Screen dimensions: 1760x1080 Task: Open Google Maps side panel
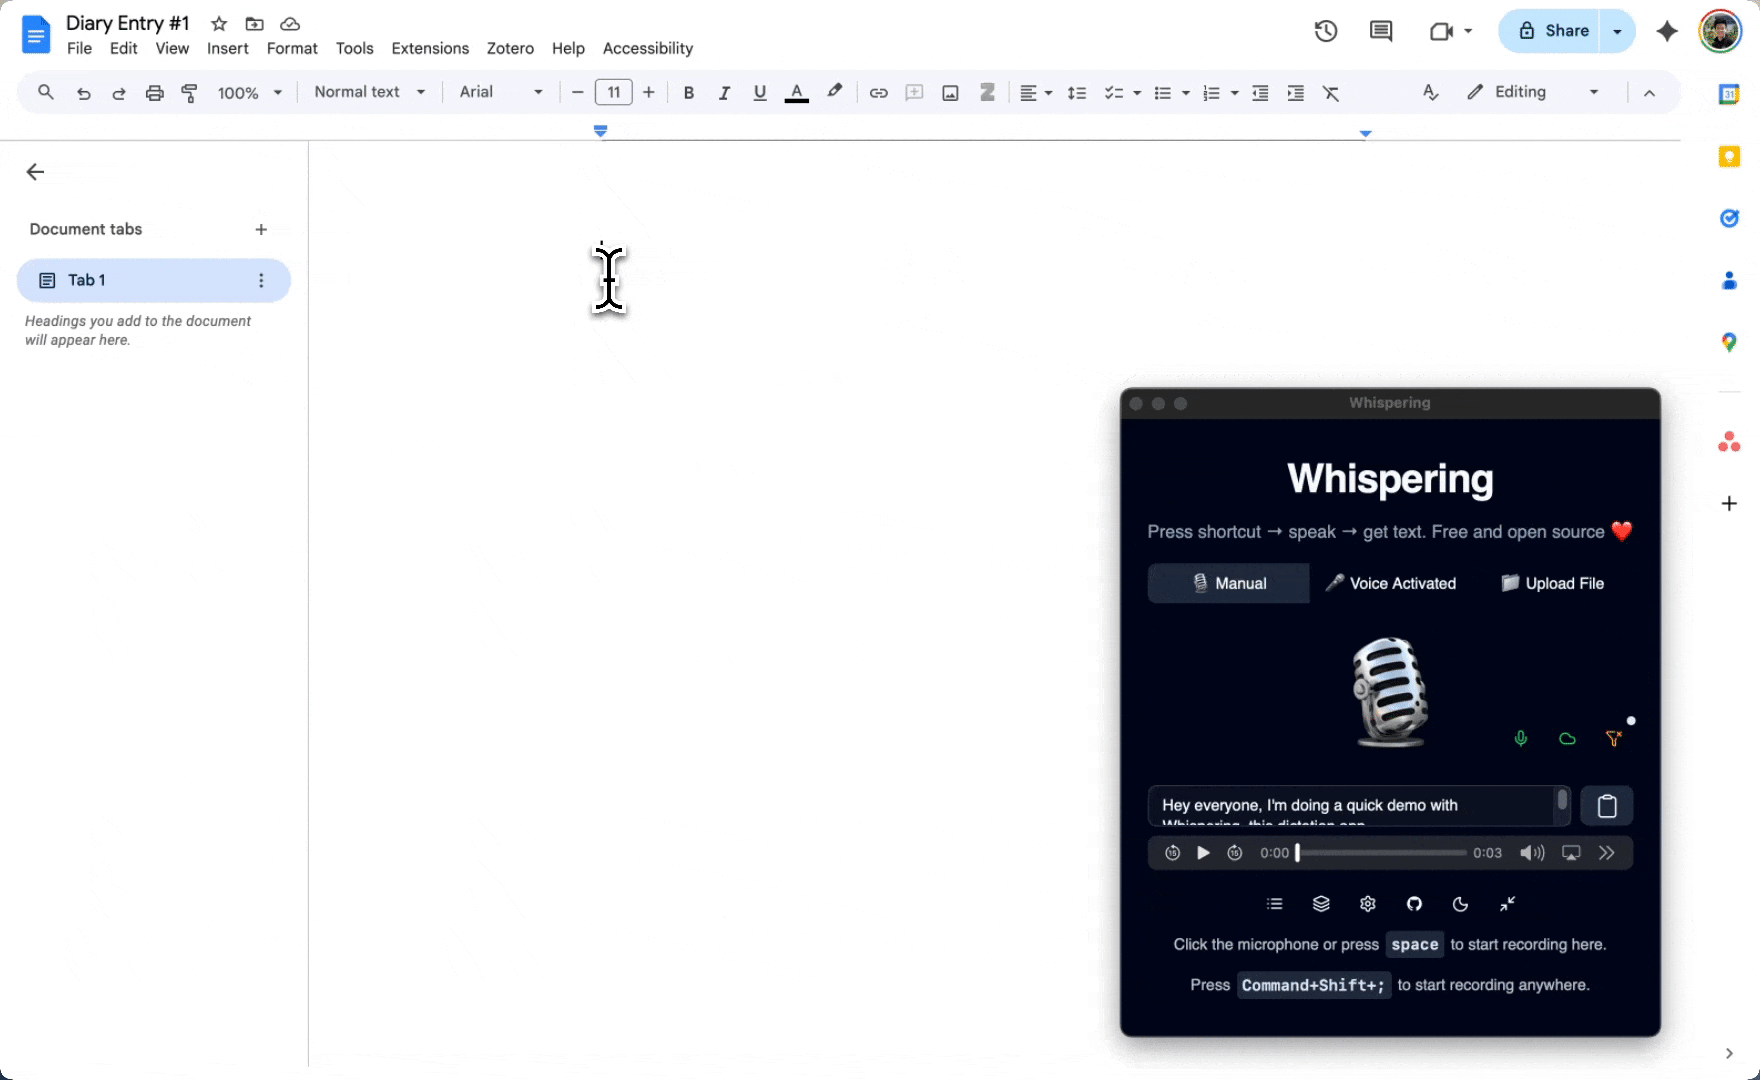[x=1729, y=342]
